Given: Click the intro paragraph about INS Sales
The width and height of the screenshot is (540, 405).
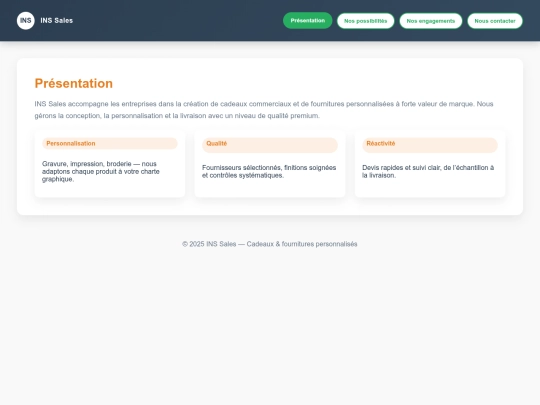Looking at the screenshot, I should 264,110.
